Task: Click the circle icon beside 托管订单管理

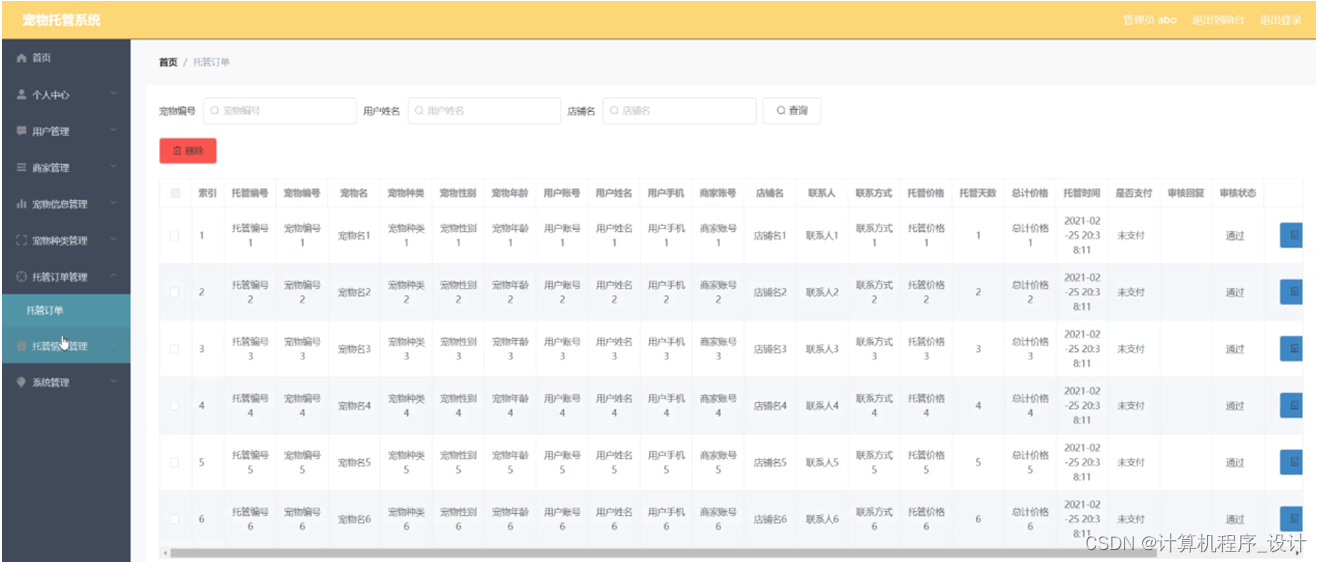Action: (22, 277)
